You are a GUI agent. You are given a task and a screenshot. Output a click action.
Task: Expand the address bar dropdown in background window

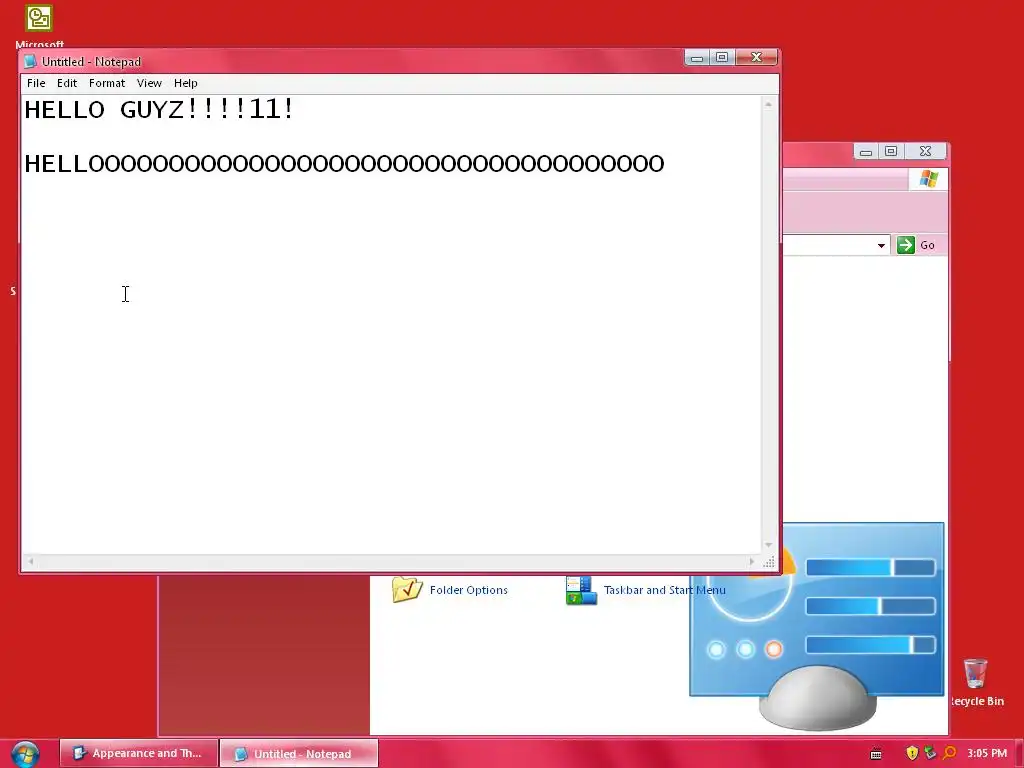pyautogui.click(x=881, y=246)
